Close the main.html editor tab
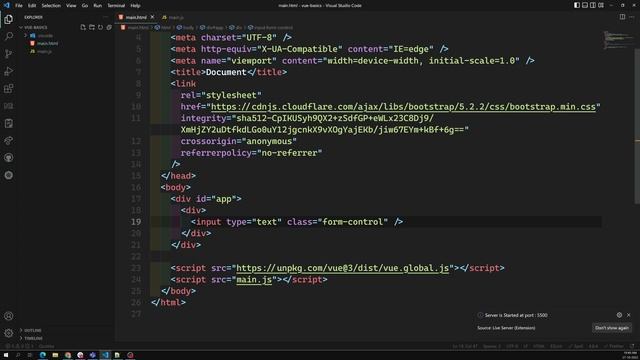640x360 pixels. [152, 17]
